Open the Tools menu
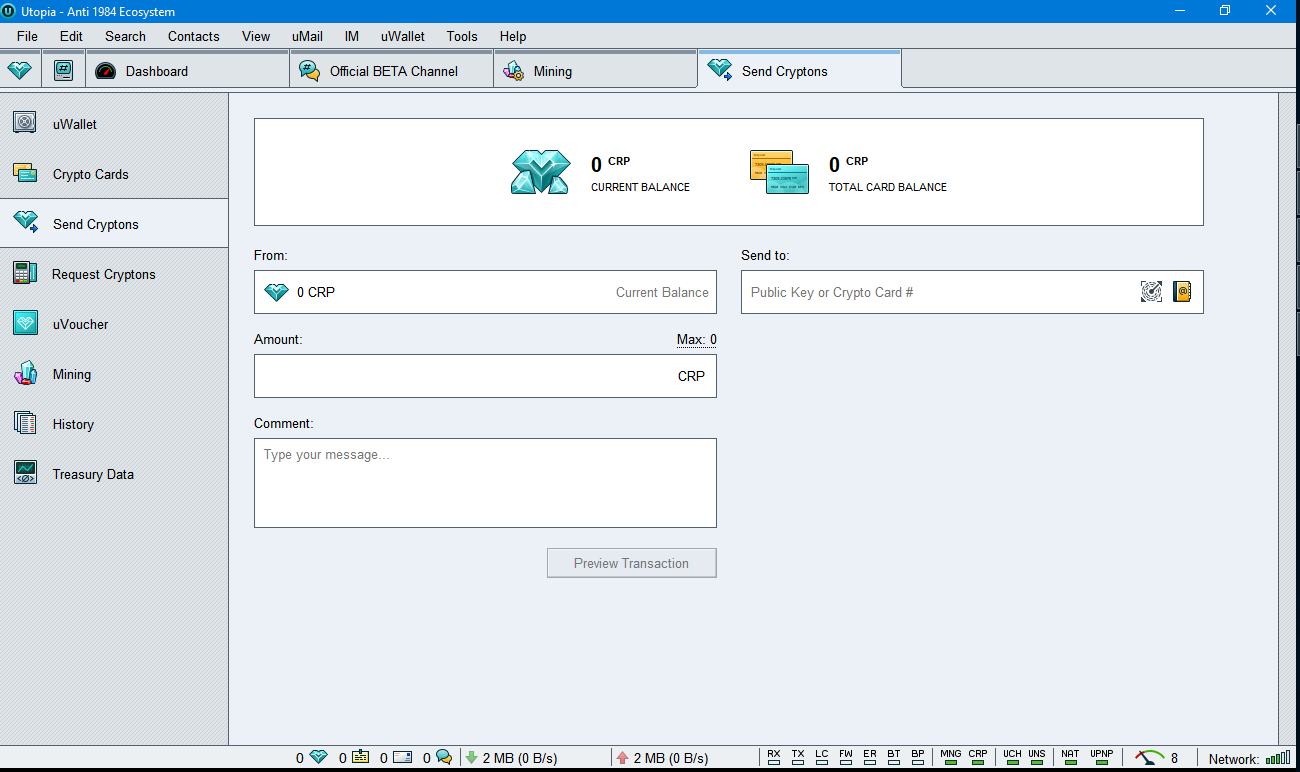This screenshot has height=772, width=1300. pos(462,36)
